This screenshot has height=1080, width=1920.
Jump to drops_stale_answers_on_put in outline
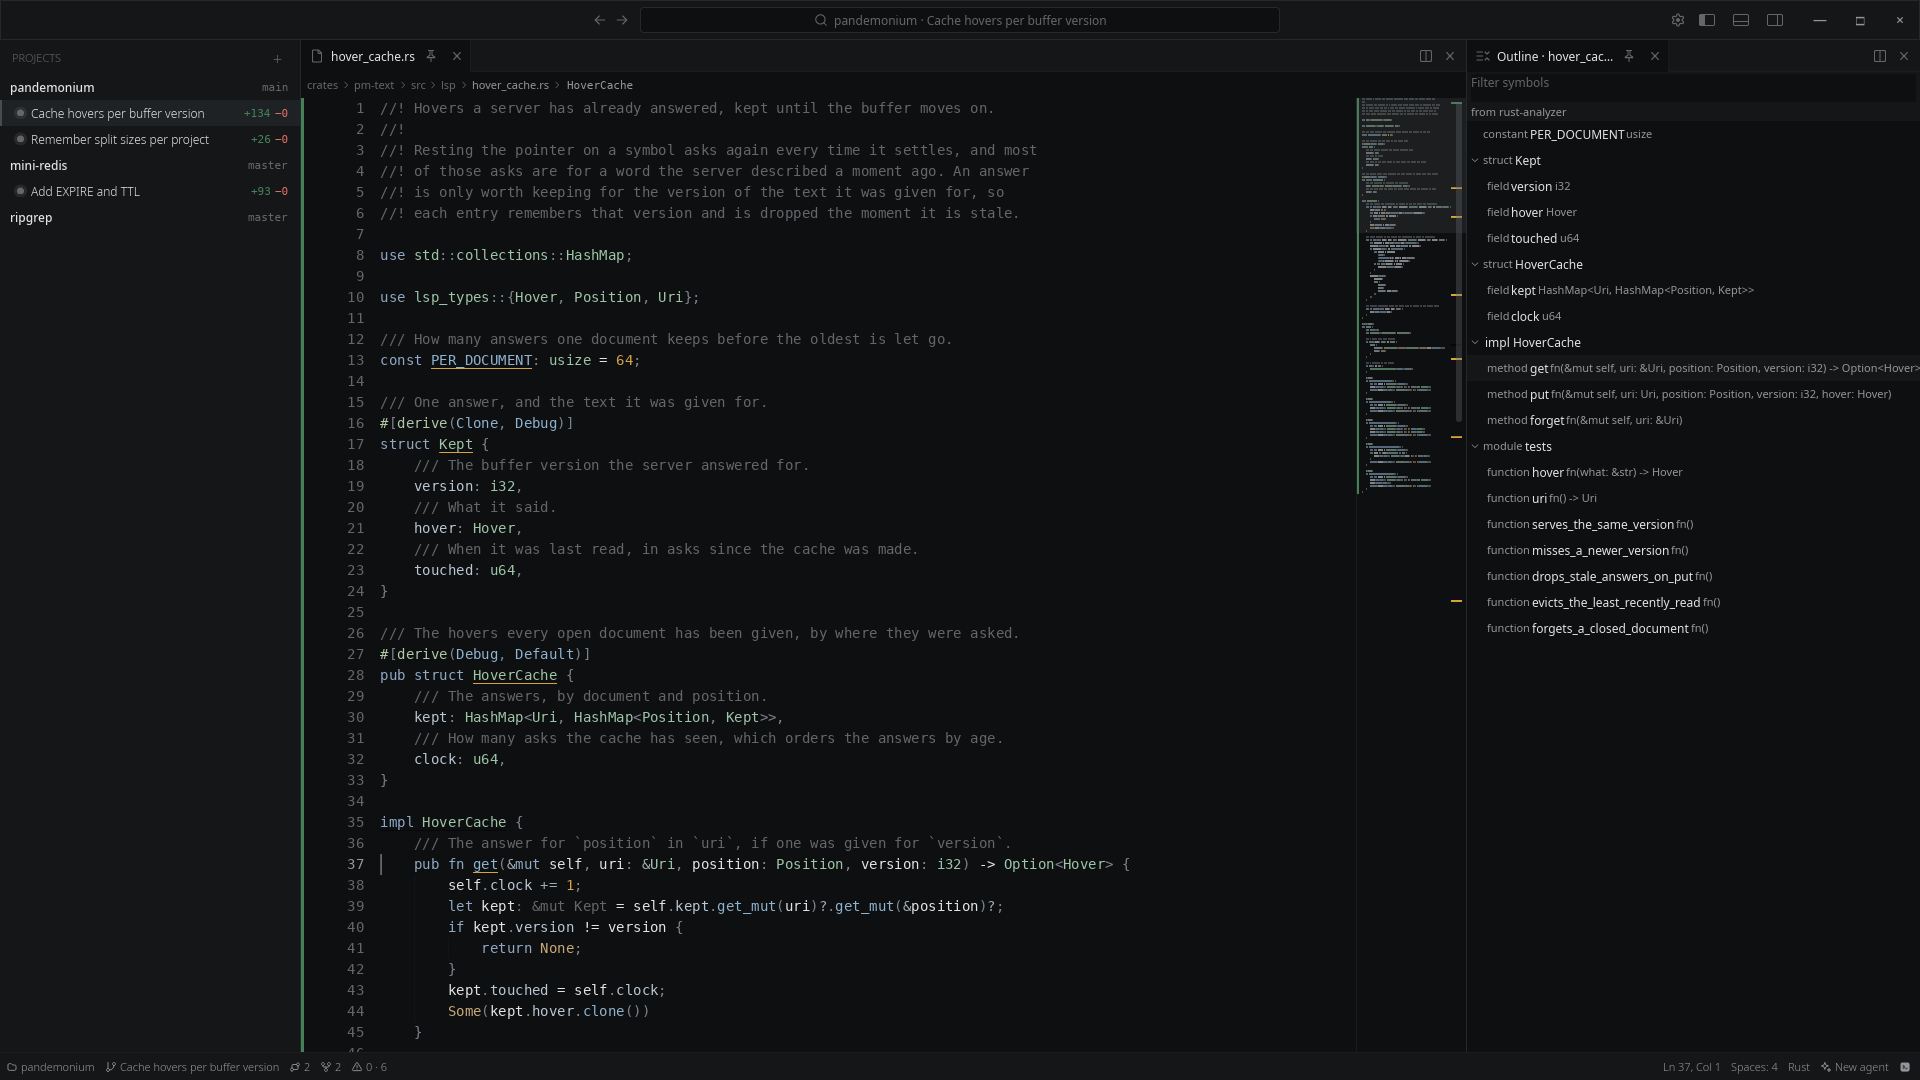pos(1692,576)
